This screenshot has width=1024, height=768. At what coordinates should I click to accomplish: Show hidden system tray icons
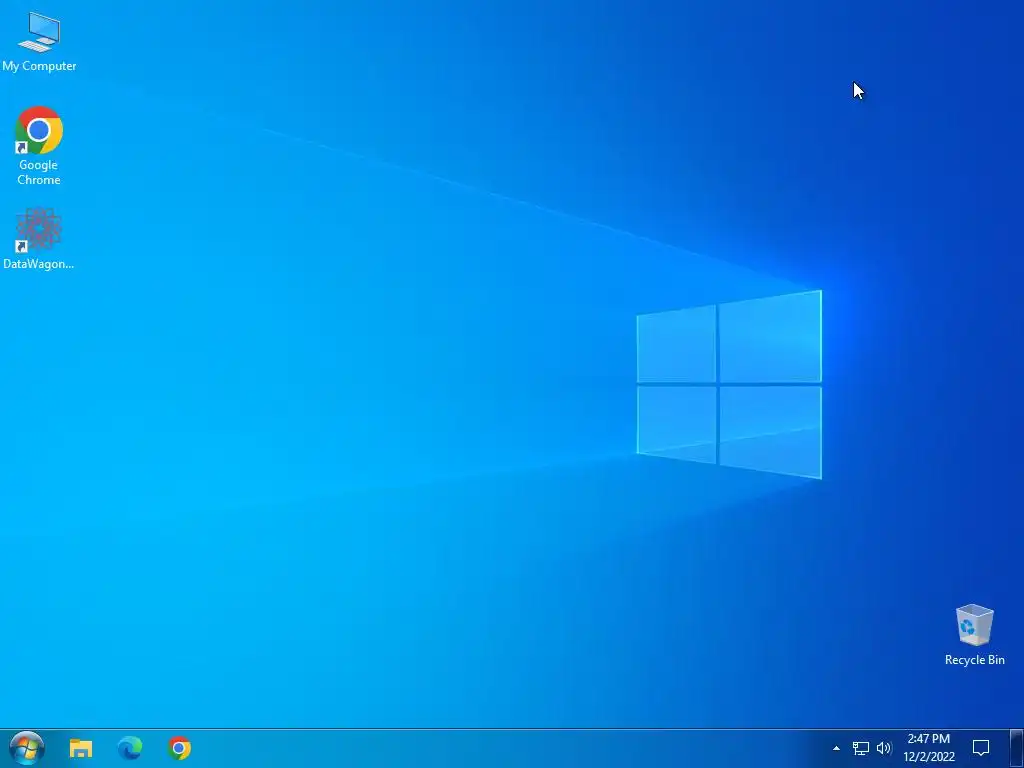[837, 748]
